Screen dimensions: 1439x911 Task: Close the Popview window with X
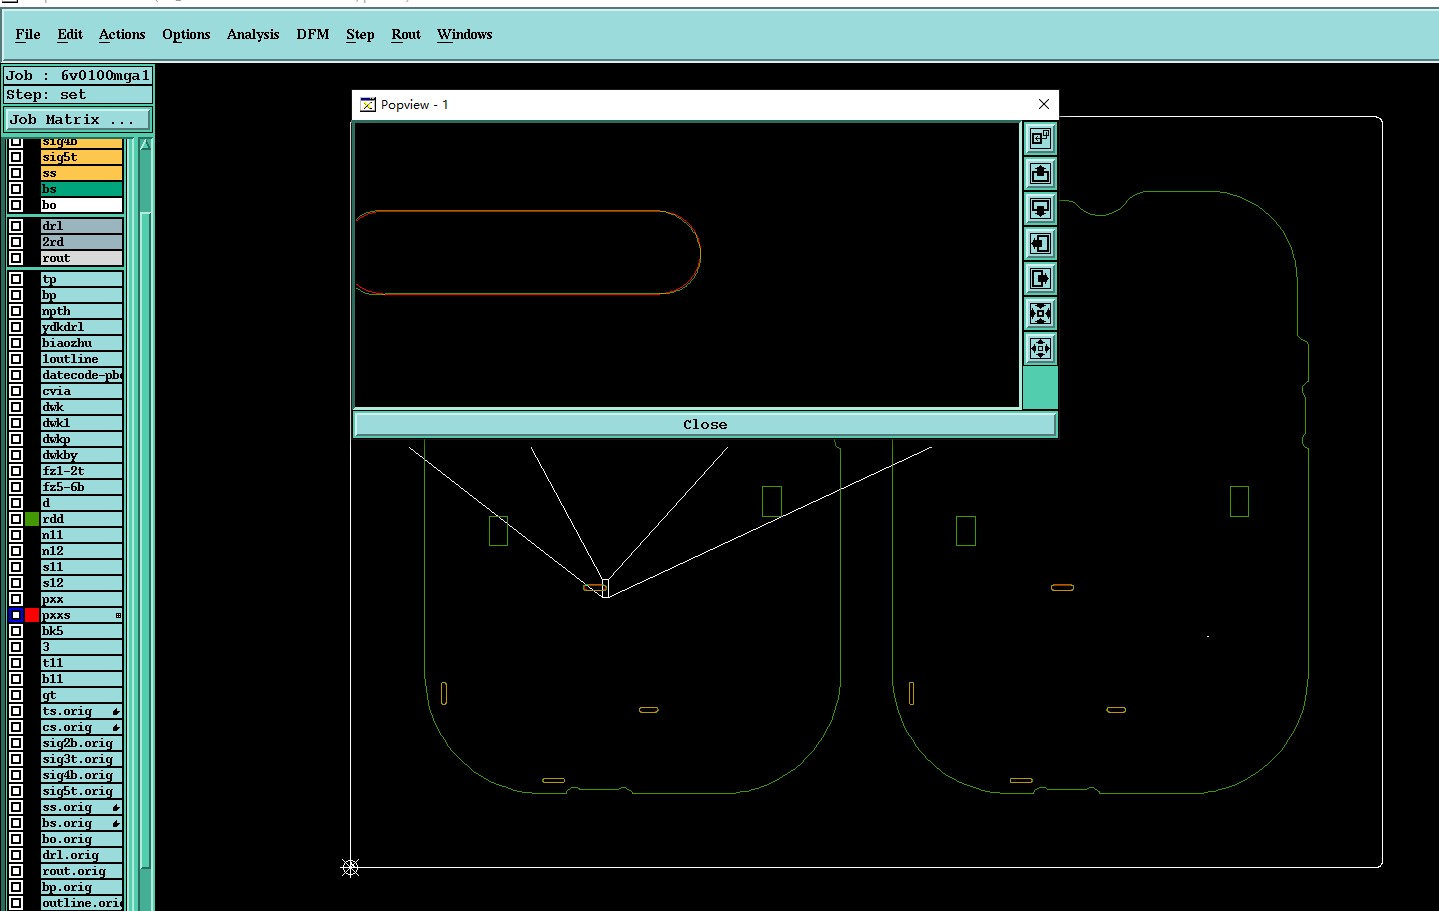[x=1044, y=104]
